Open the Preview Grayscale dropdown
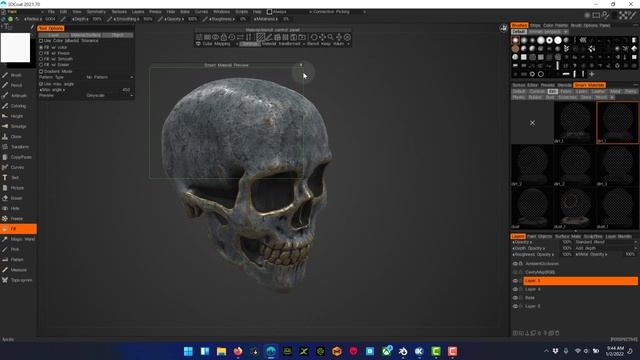The height and width of the screenshot is (360, 640). click(109, 95)
